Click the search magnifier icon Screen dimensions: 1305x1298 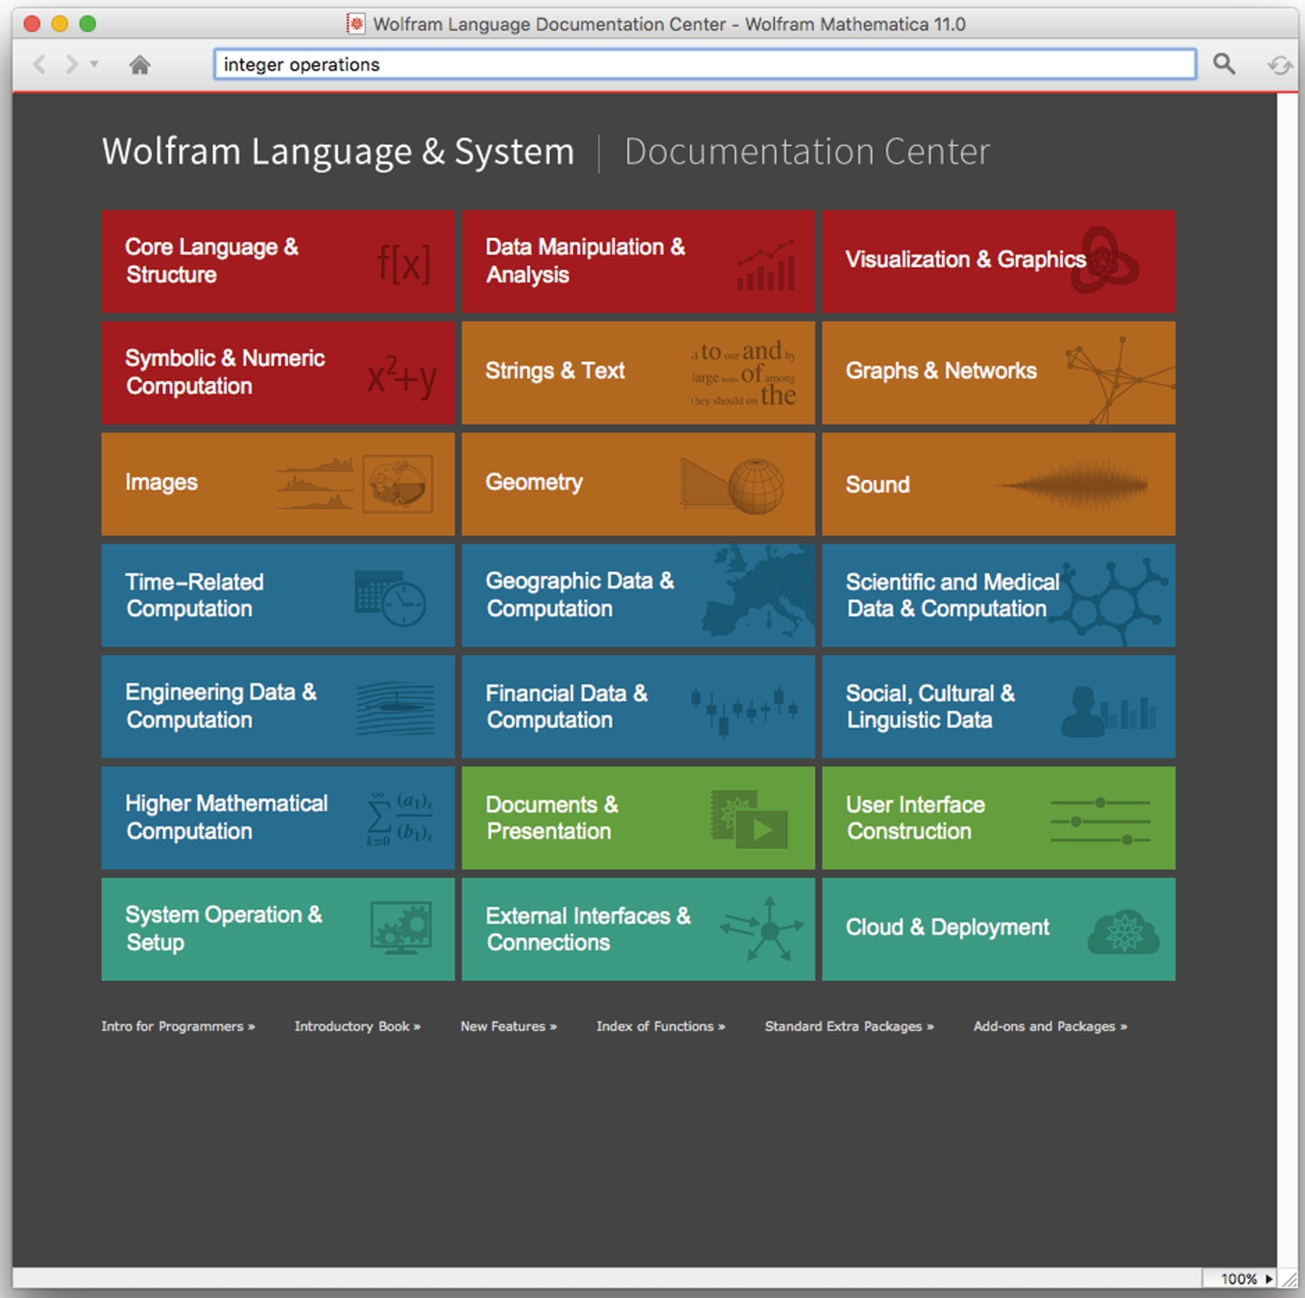[1224, 64]
